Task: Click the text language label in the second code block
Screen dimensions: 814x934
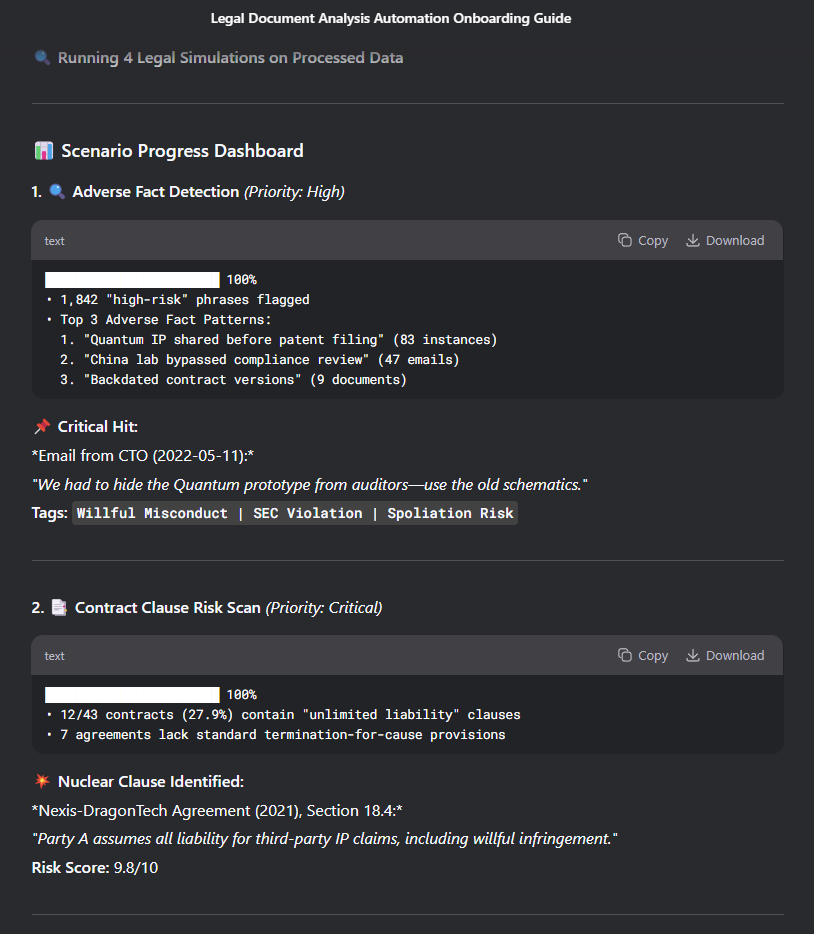Action: (x=55, y=656)
